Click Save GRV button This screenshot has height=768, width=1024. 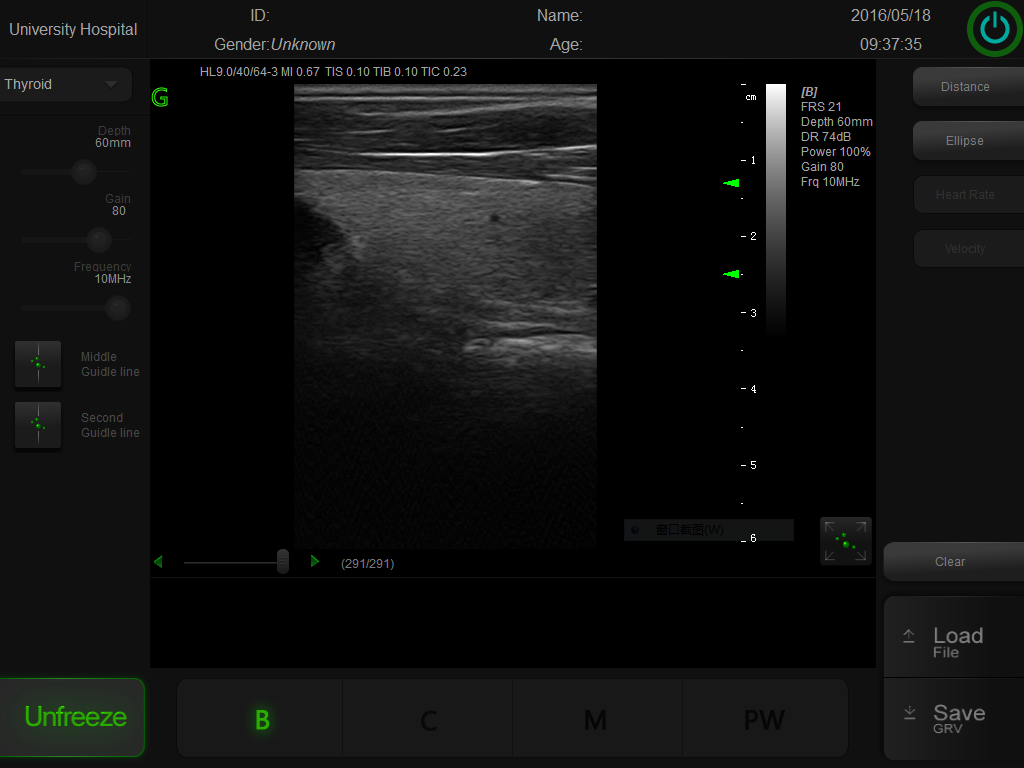pos(954,718)
